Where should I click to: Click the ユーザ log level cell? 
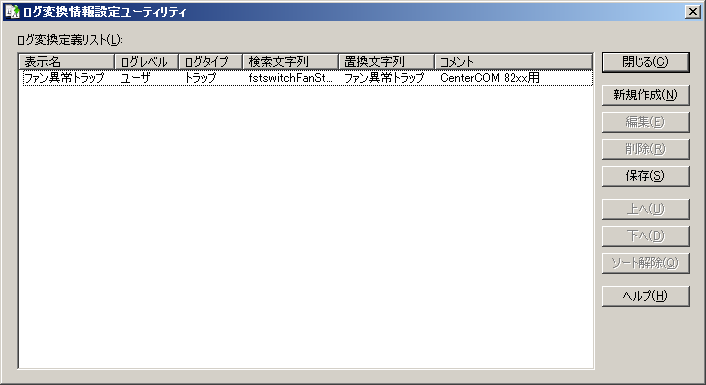point(136,78)
